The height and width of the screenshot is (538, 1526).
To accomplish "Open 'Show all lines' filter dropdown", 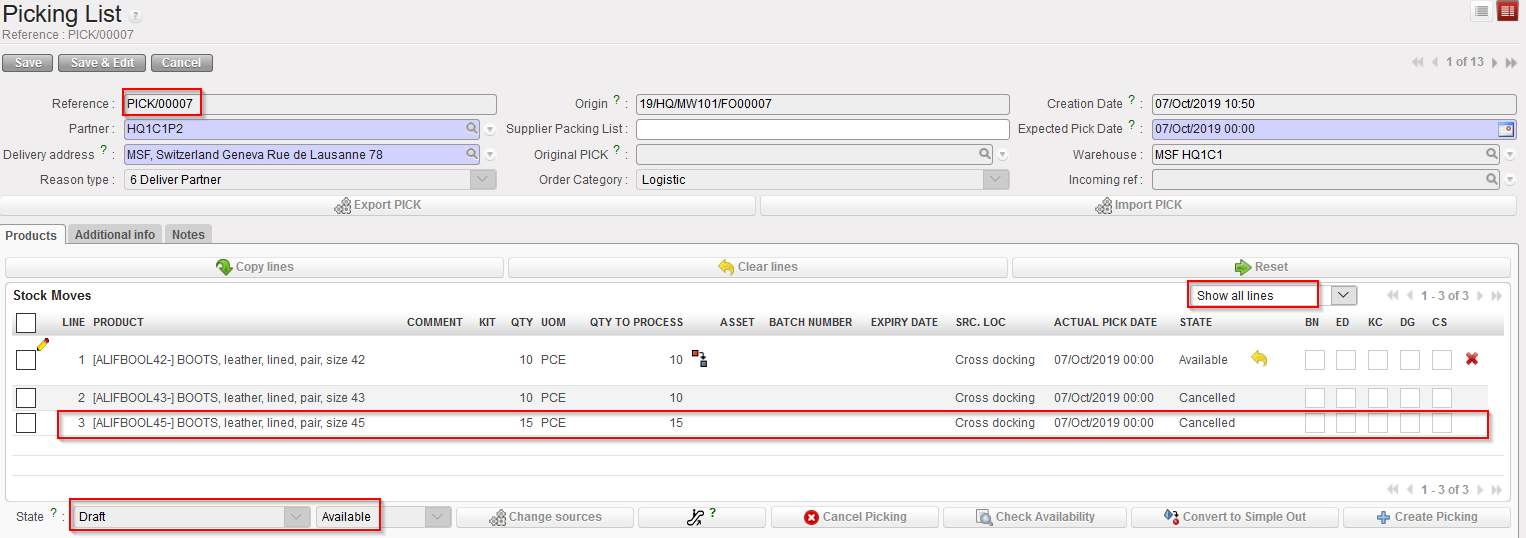I will click(1344, 295).
